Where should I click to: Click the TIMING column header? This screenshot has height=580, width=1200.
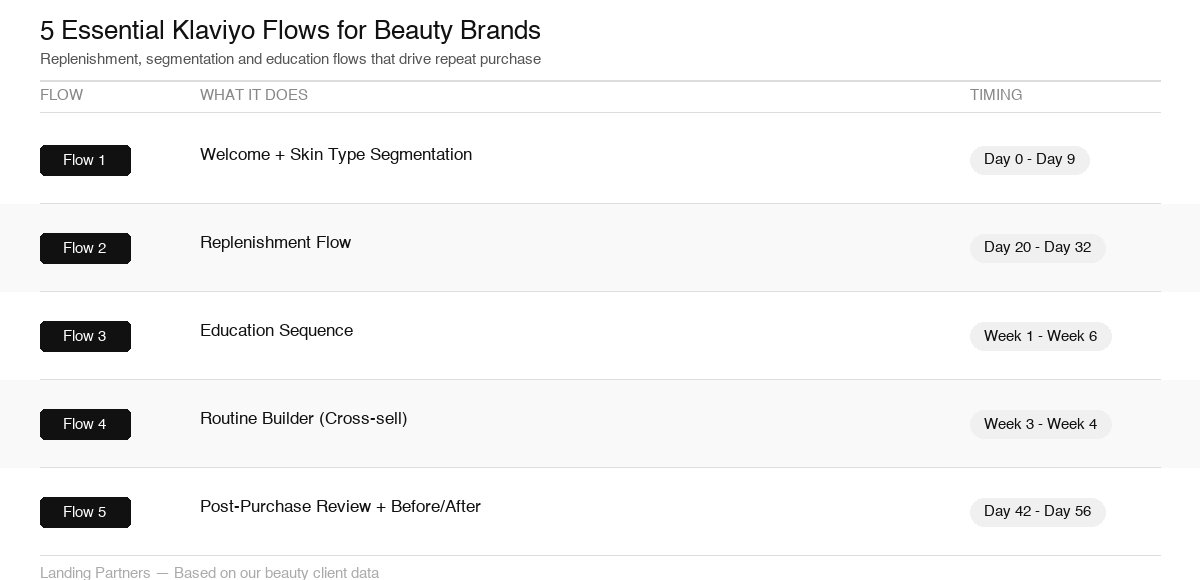pyautogui.click(x=996, y=95)
